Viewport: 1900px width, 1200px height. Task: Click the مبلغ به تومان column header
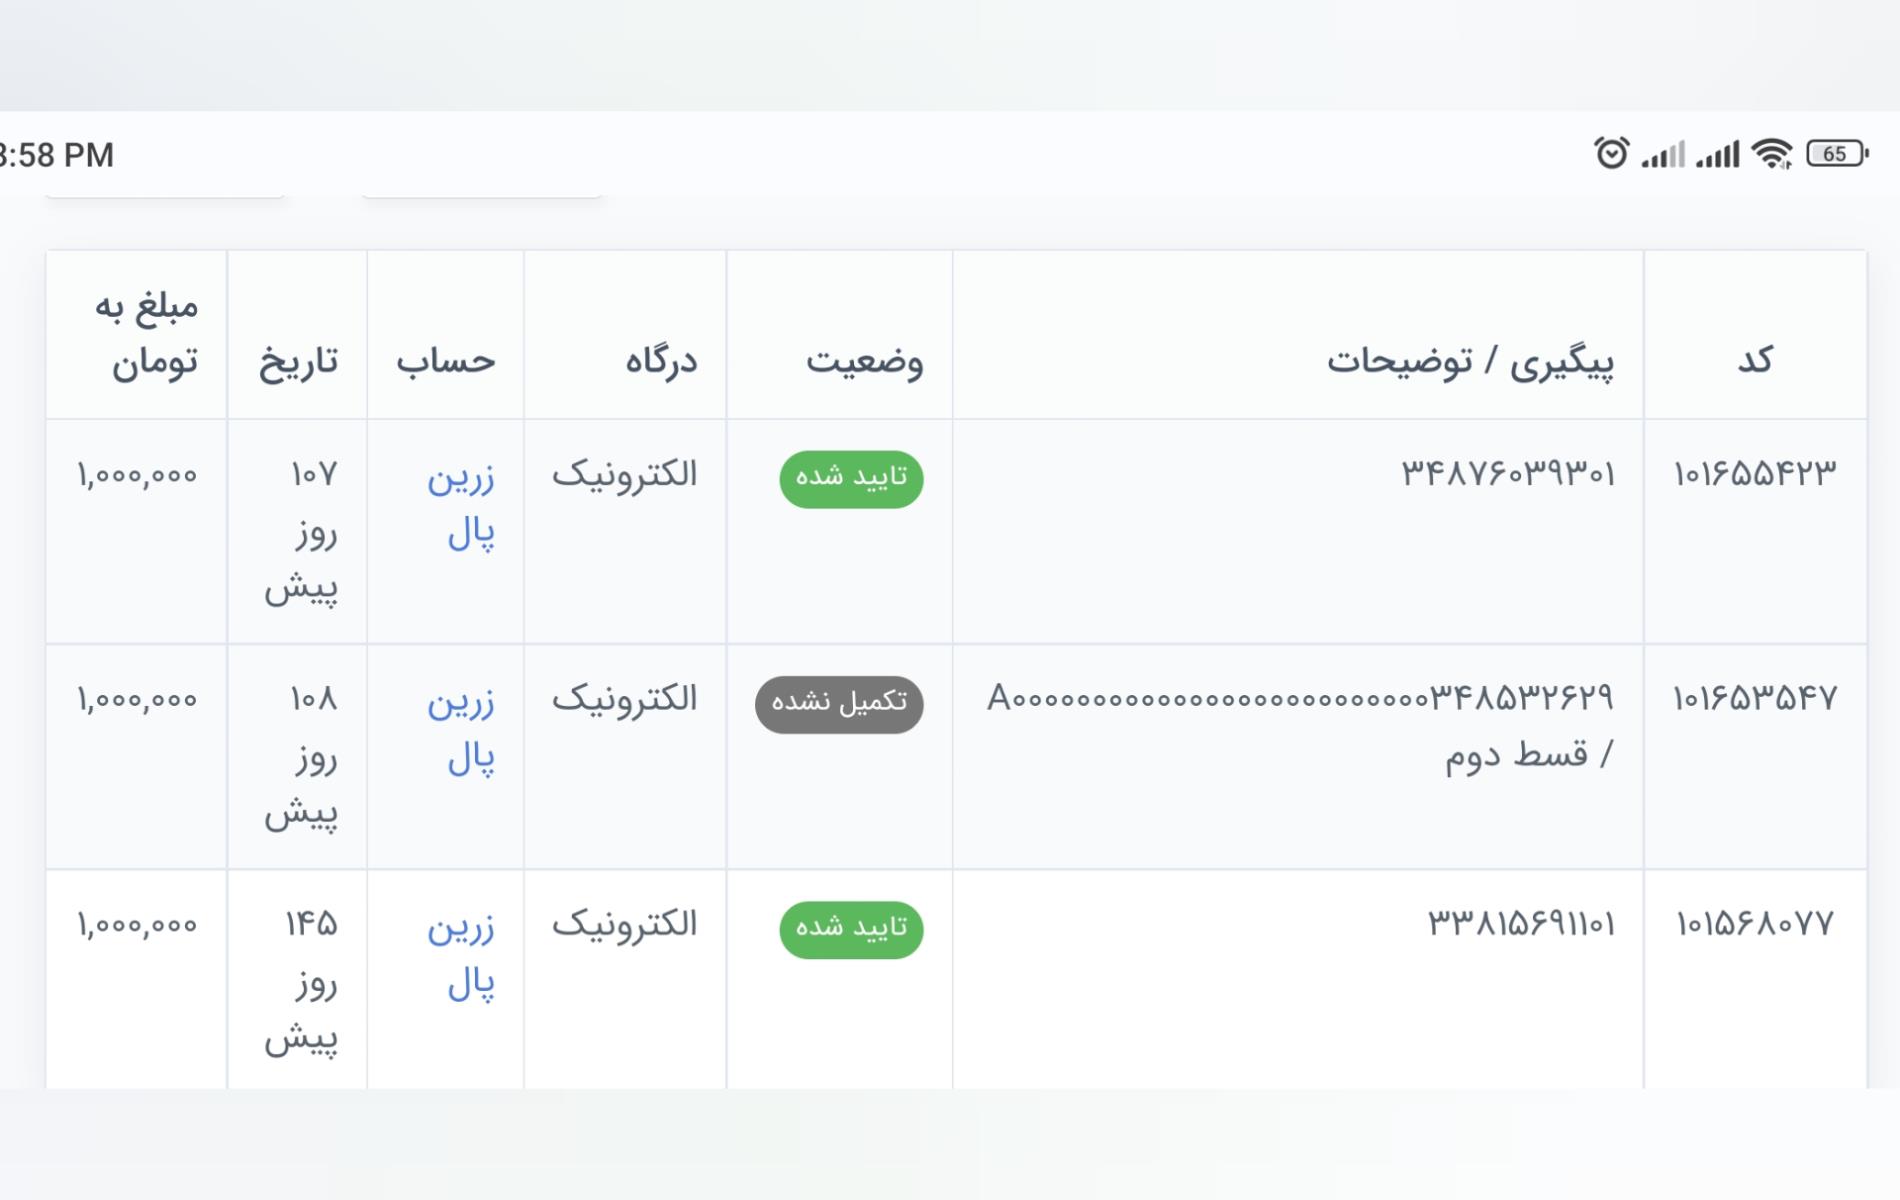[x=148, y=334]
